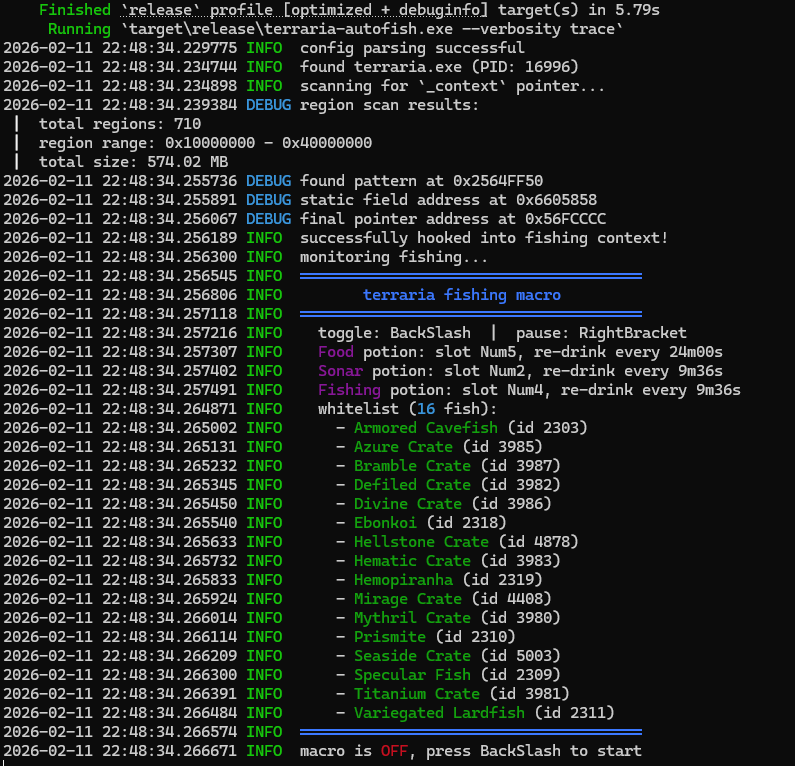This screenshot has width=795, height=766.
Task: Select 'Ebonkoi' whitelist entry
Action: (385, 523)
